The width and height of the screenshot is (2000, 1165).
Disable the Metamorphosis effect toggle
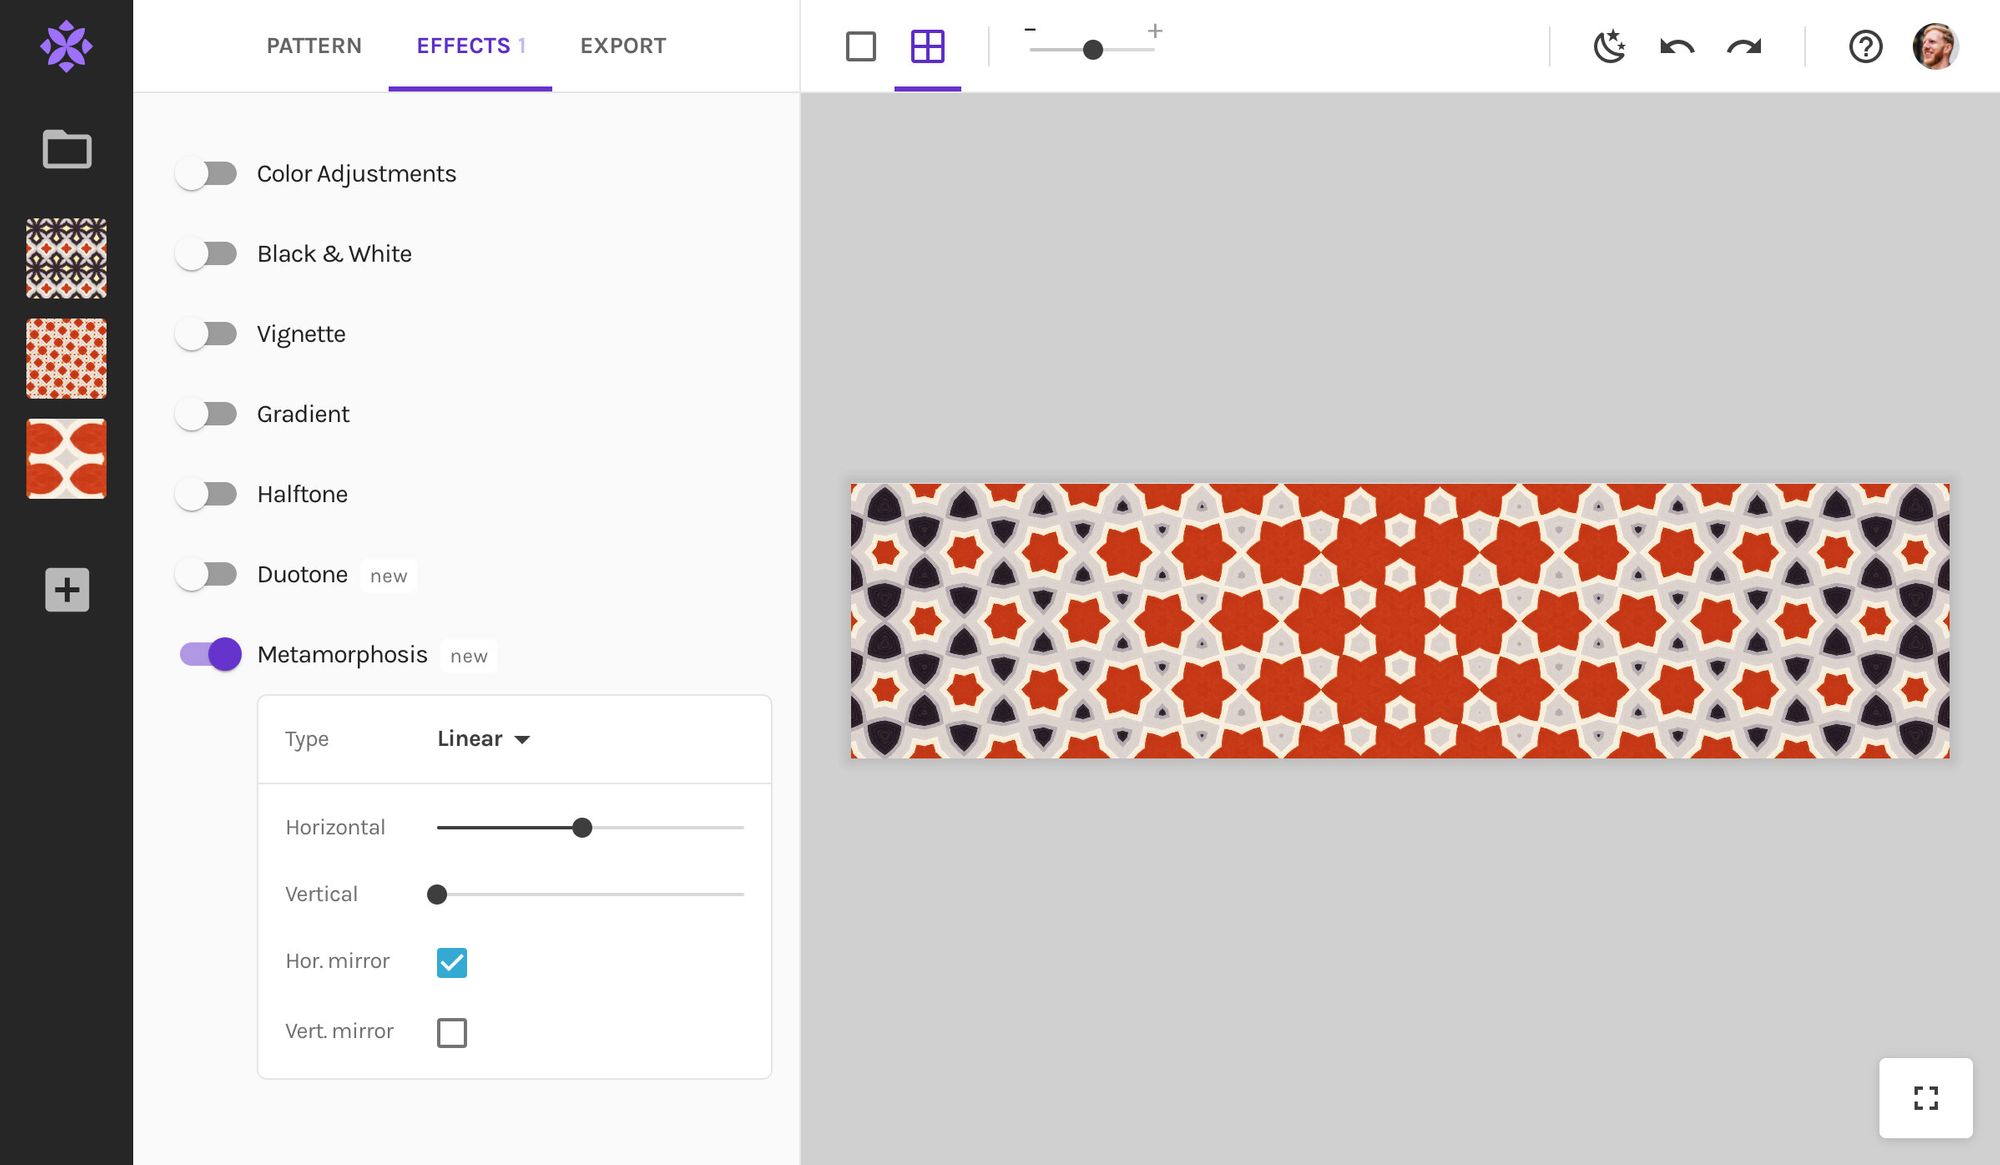(211, 654)
